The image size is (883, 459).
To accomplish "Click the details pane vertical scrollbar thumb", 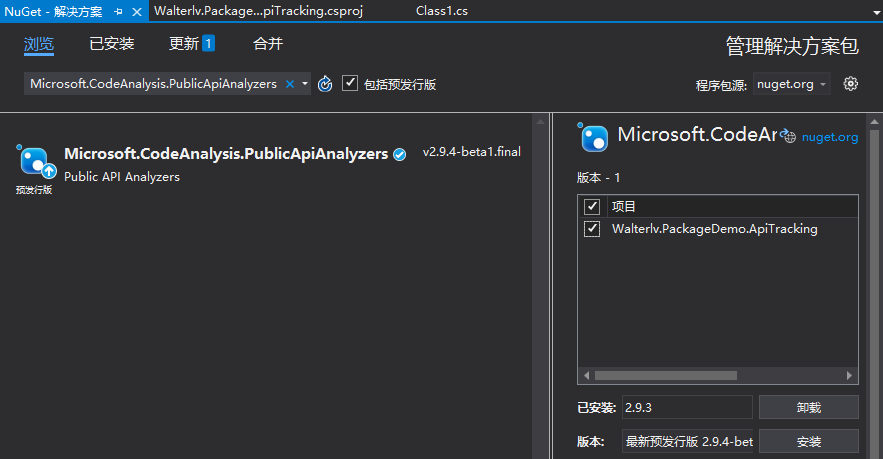I will [x=874, y=293].
